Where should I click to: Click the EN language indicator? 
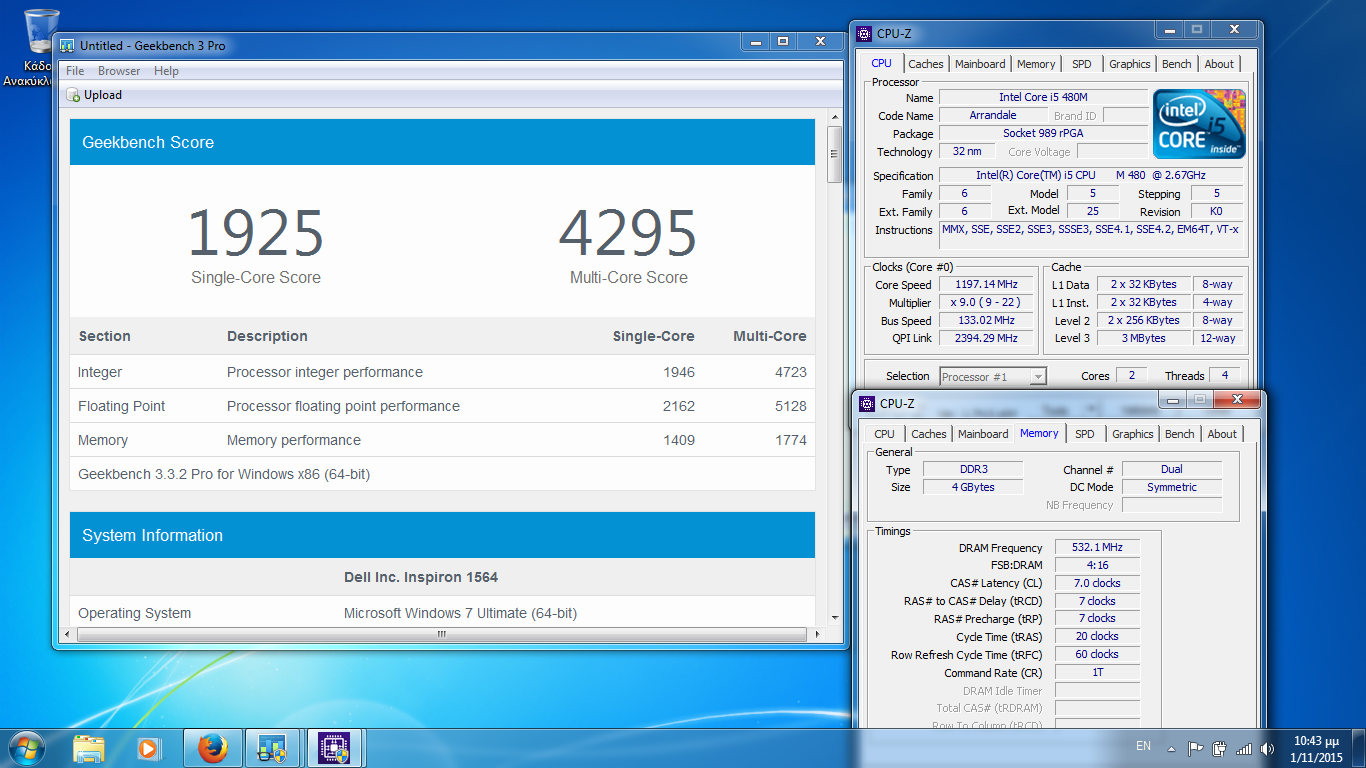[x=1144, y=746]
